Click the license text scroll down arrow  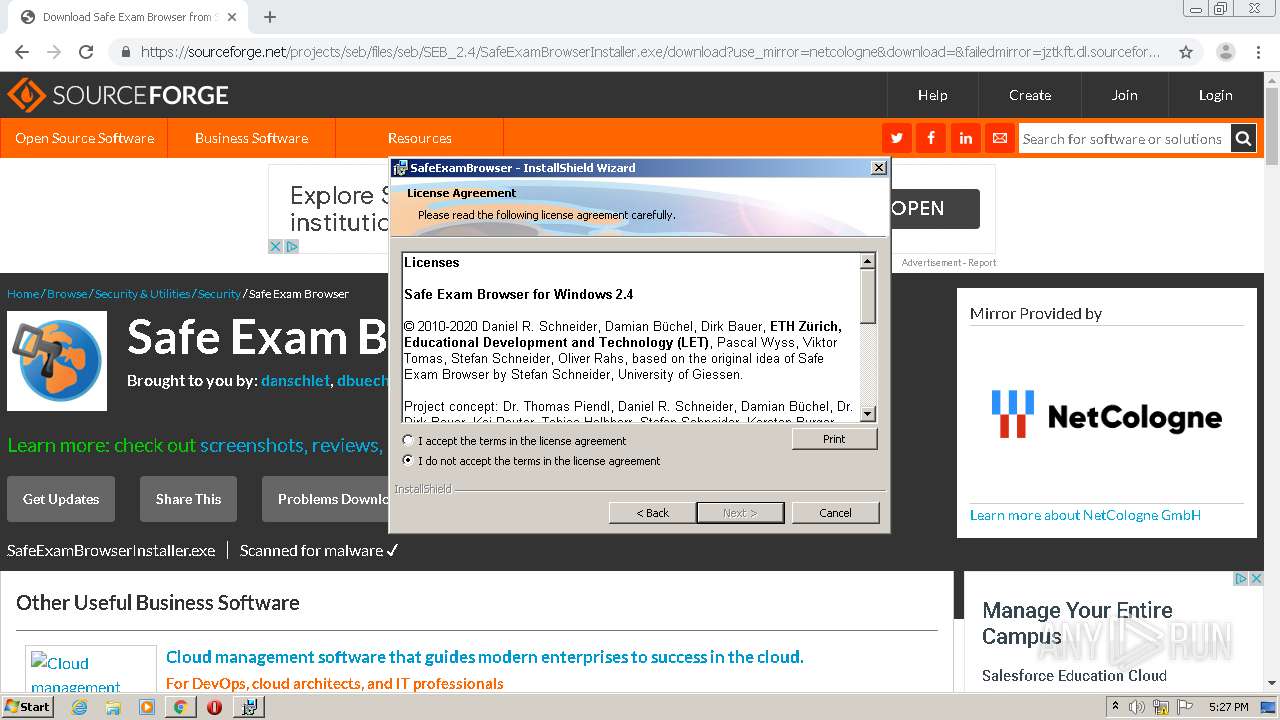(867, 414)
